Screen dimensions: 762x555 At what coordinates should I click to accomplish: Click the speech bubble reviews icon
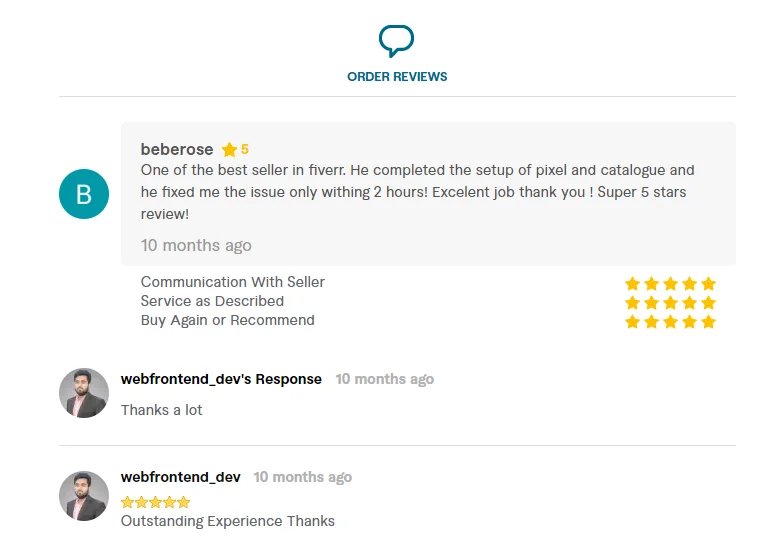(x=396, y=41)
